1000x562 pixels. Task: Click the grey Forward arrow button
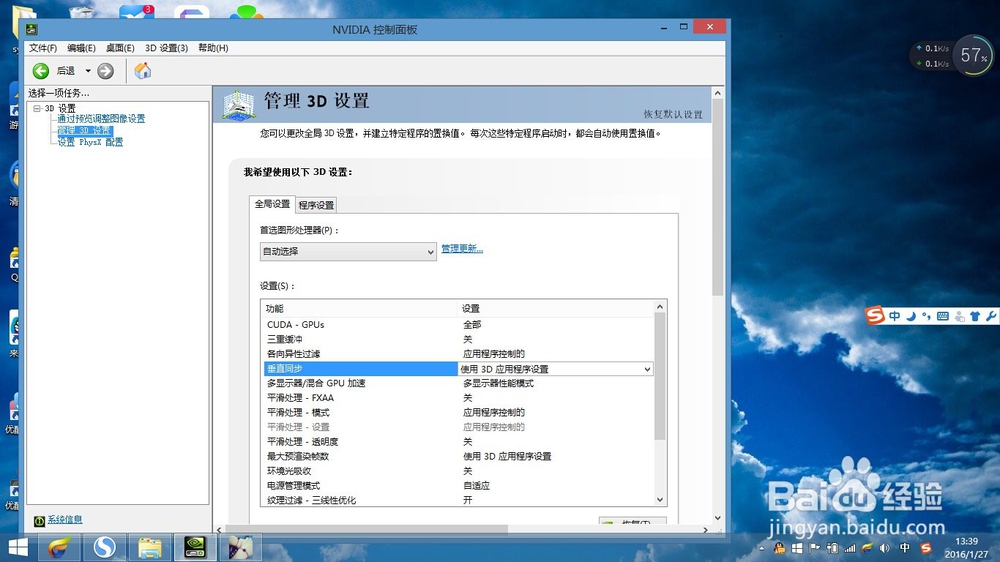(x=106, y=71)
